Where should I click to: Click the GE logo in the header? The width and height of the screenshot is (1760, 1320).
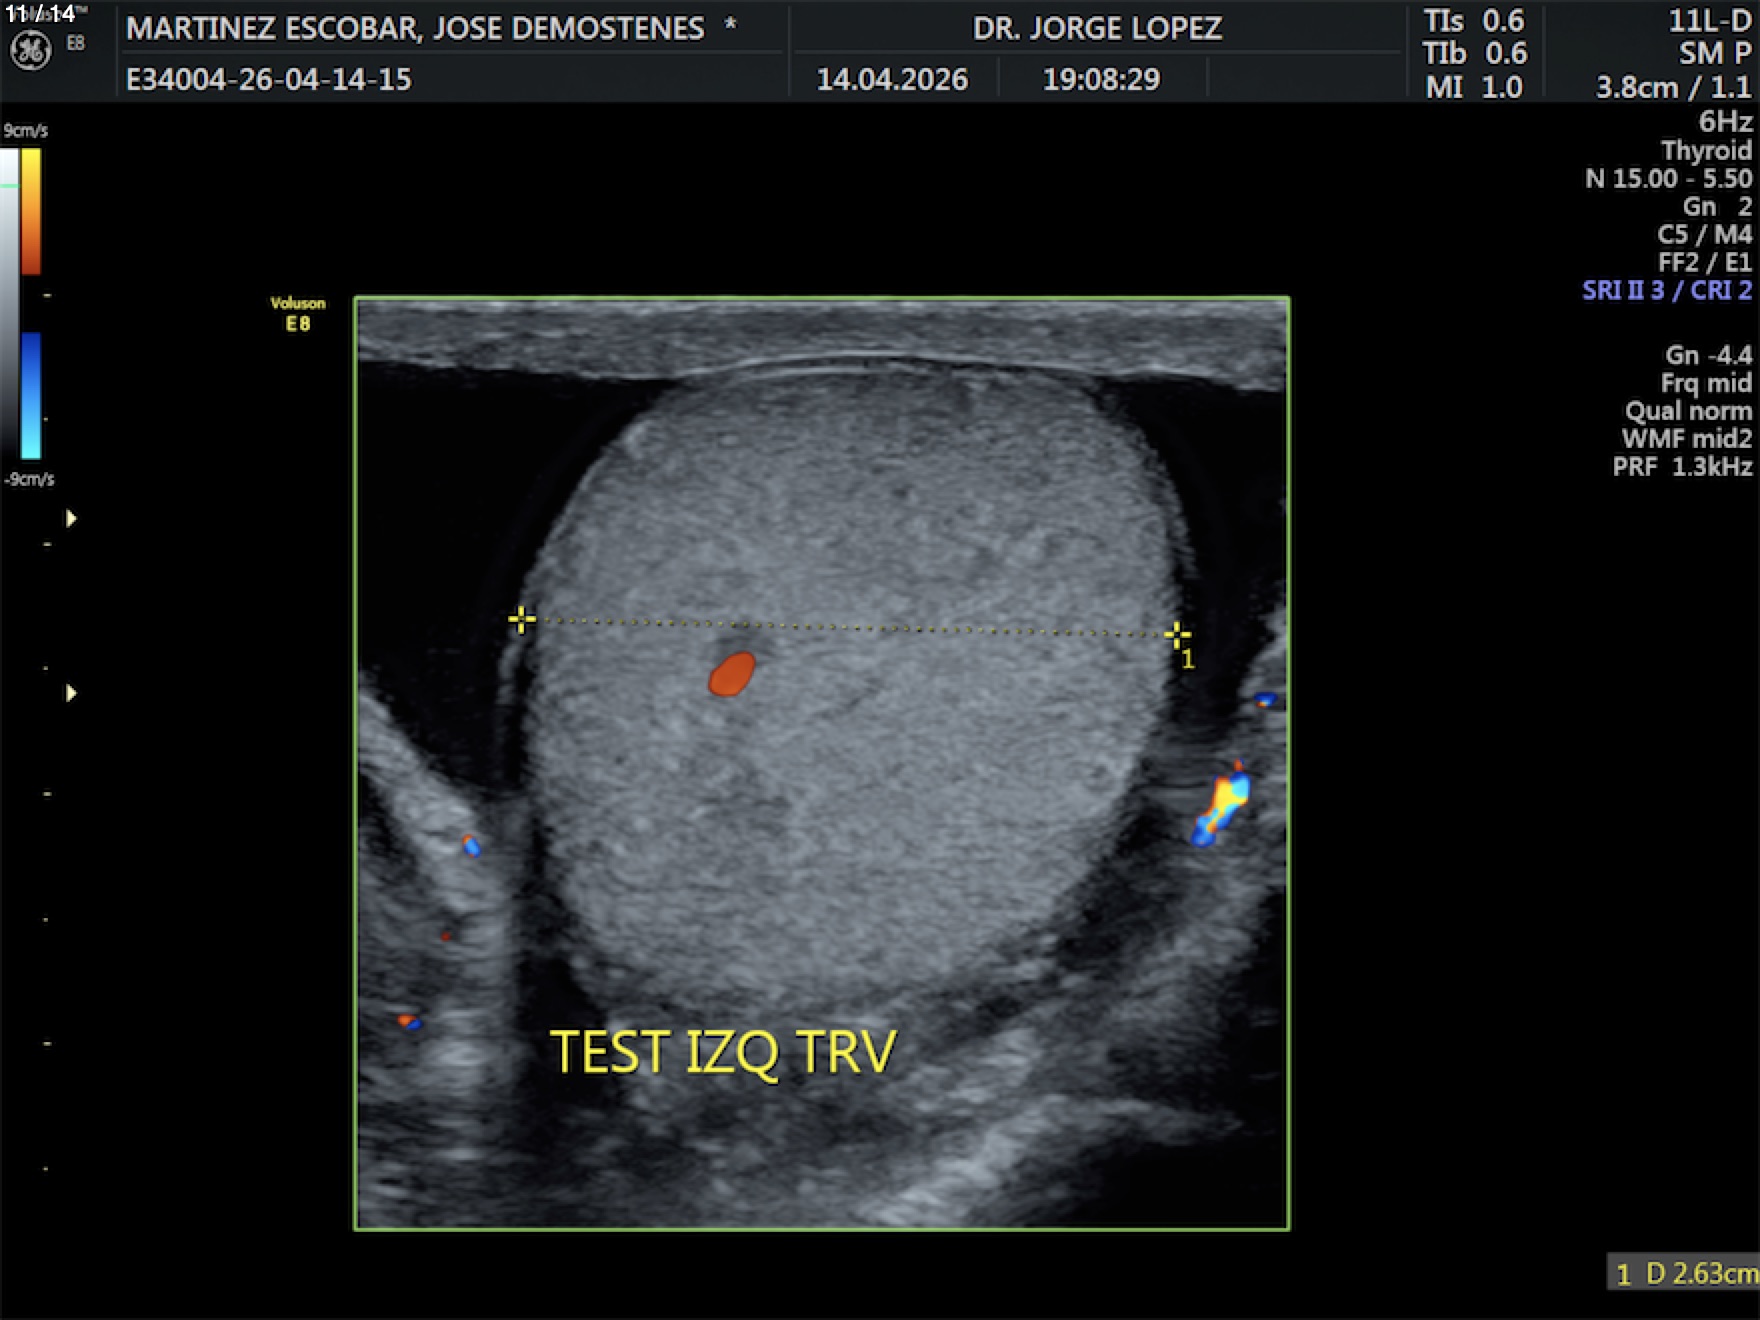[x=30, y=51]
